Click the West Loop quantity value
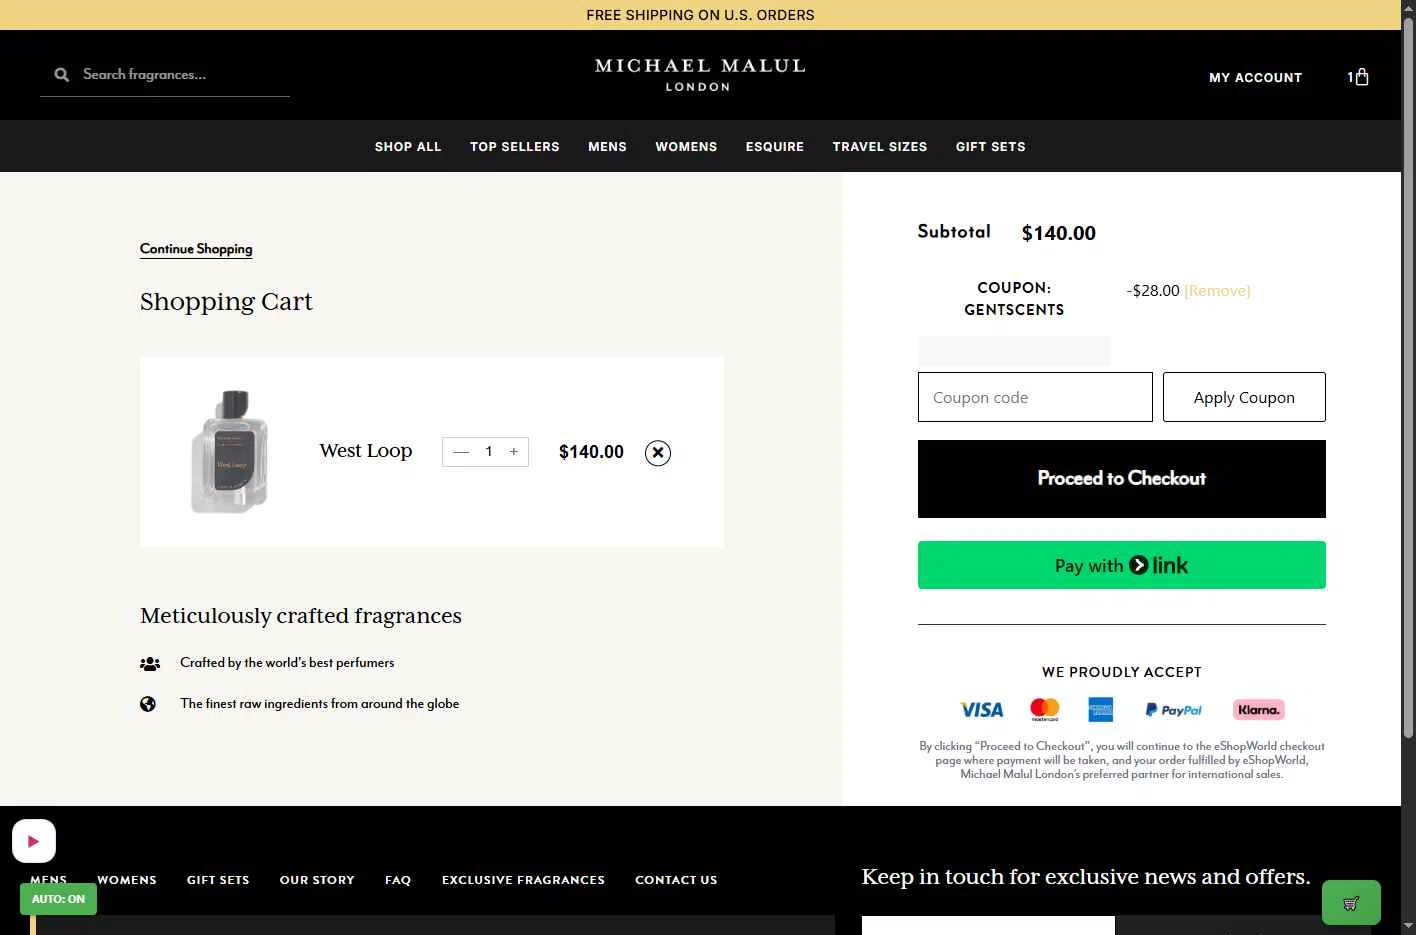This screenshot has width=1416, height=935. (x=488, y=452)
